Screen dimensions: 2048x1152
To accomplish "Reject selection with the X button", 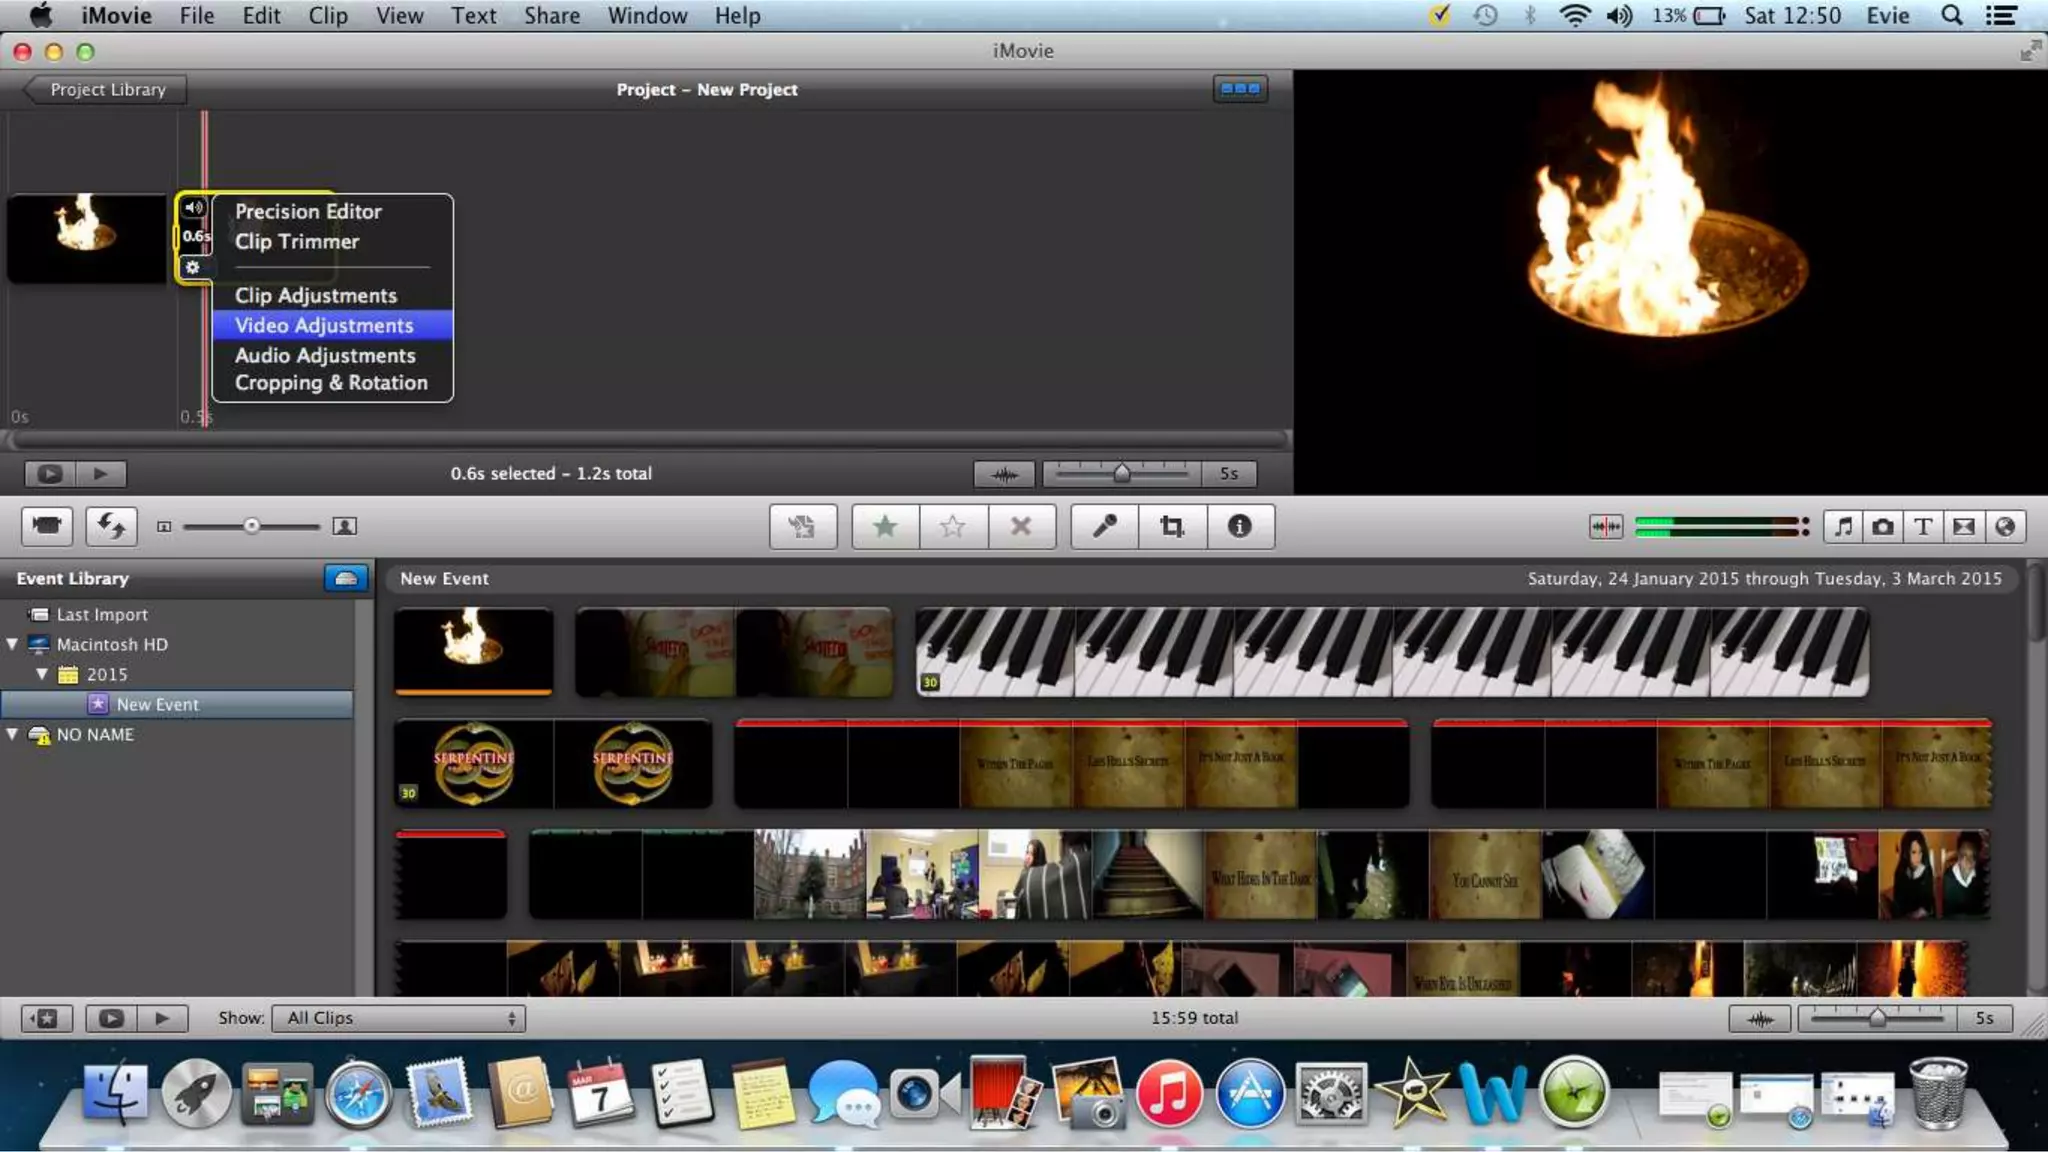I will [1021, 526].
